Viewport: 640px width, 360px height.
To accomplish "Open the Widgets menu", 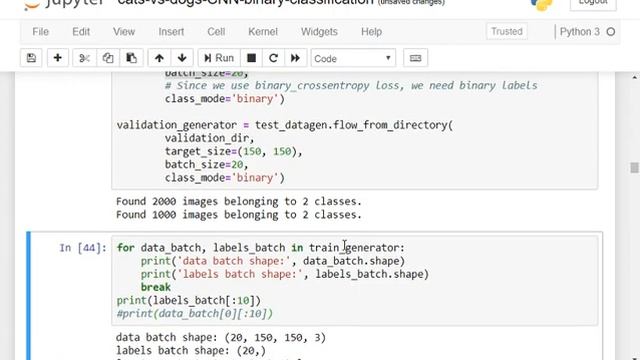I will (x=319, y=31).
